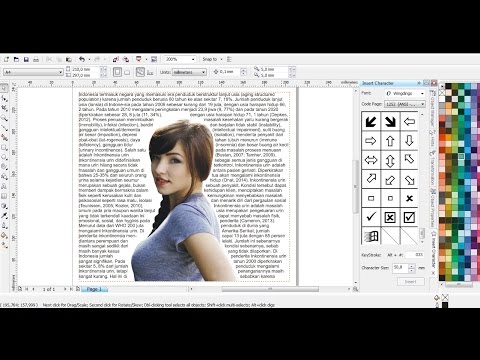Select the Pick tool in toolbox
This screenshot has width=480, height=360.
[4, 88]
